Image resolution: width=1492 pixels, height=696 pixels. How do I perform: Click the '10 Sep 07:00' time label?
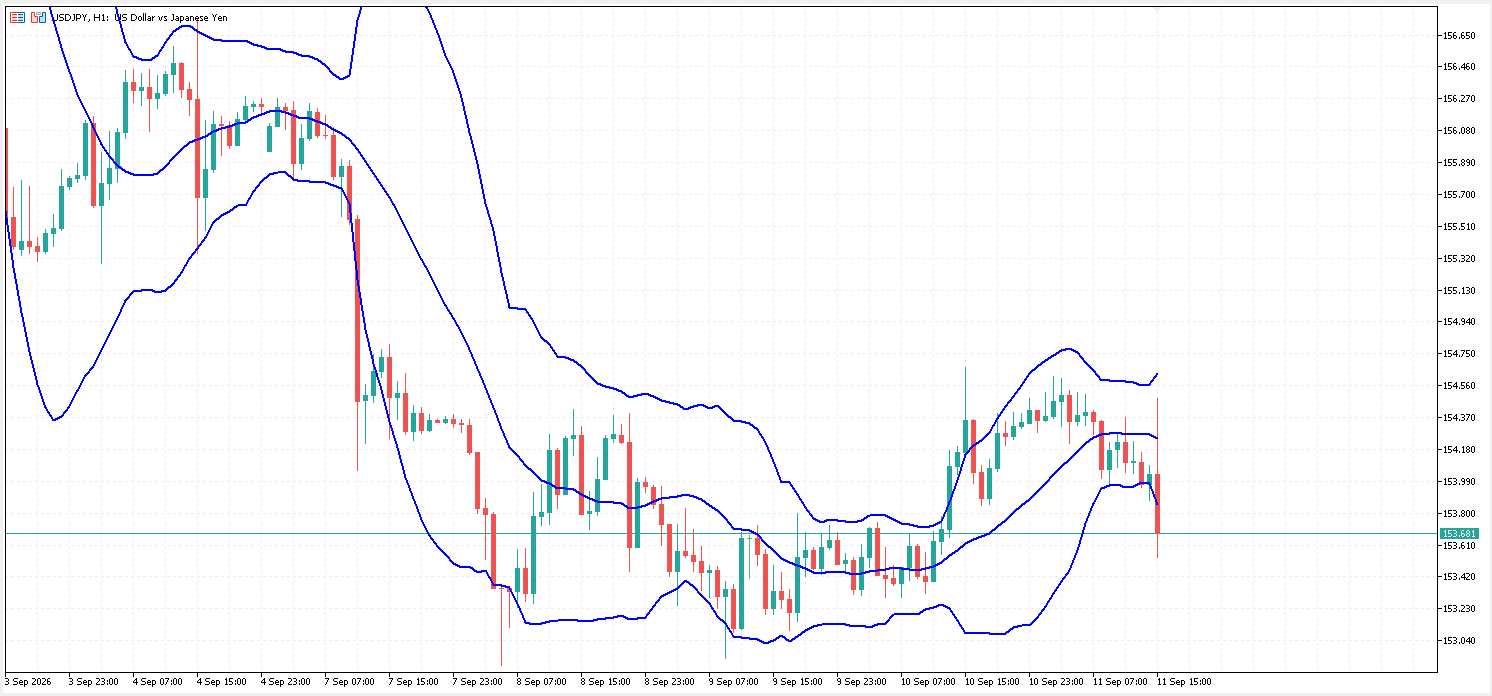928,682
